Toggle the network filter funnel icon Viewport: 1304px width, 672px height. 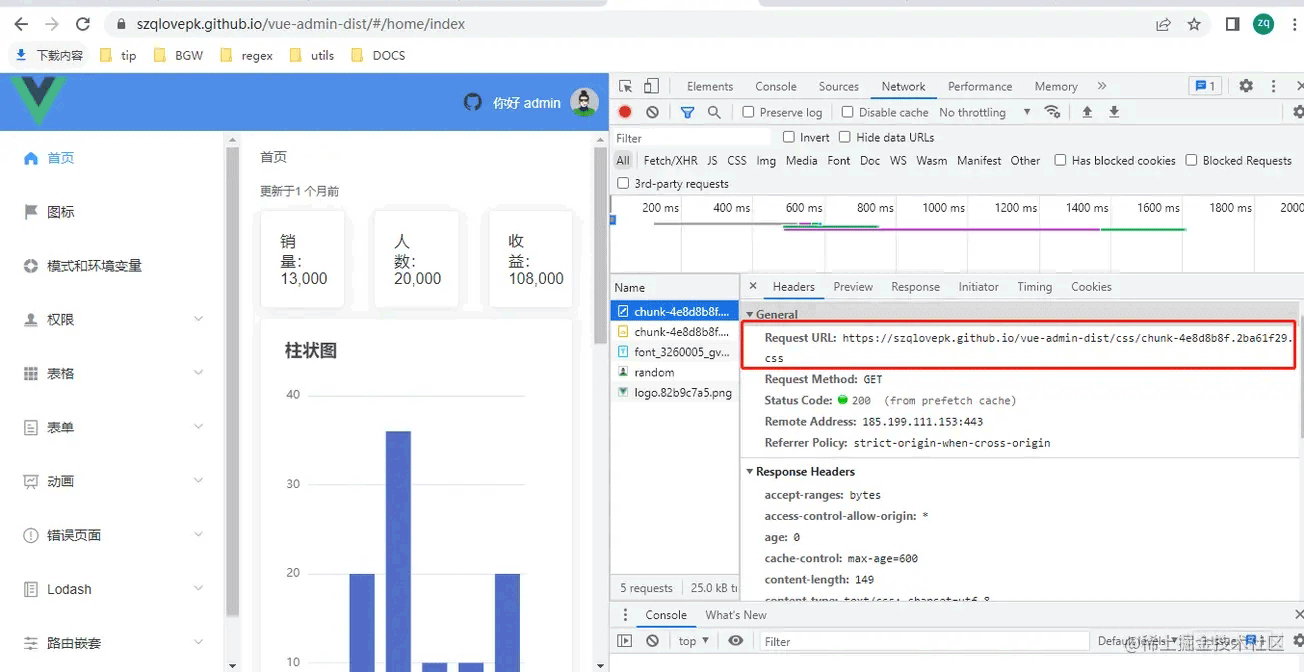tap(687, 112)
